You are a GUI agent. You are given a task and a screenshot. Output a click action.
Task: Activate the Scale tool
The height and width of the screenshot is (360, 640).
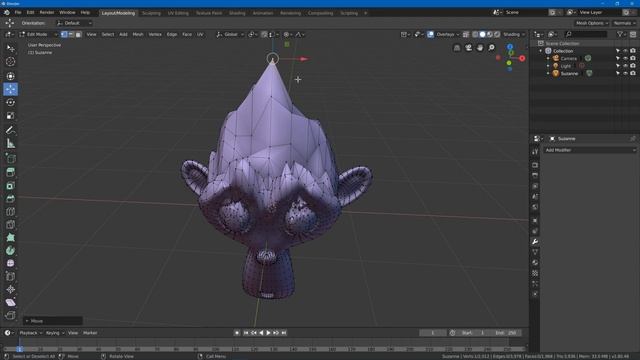pos(11,116)
